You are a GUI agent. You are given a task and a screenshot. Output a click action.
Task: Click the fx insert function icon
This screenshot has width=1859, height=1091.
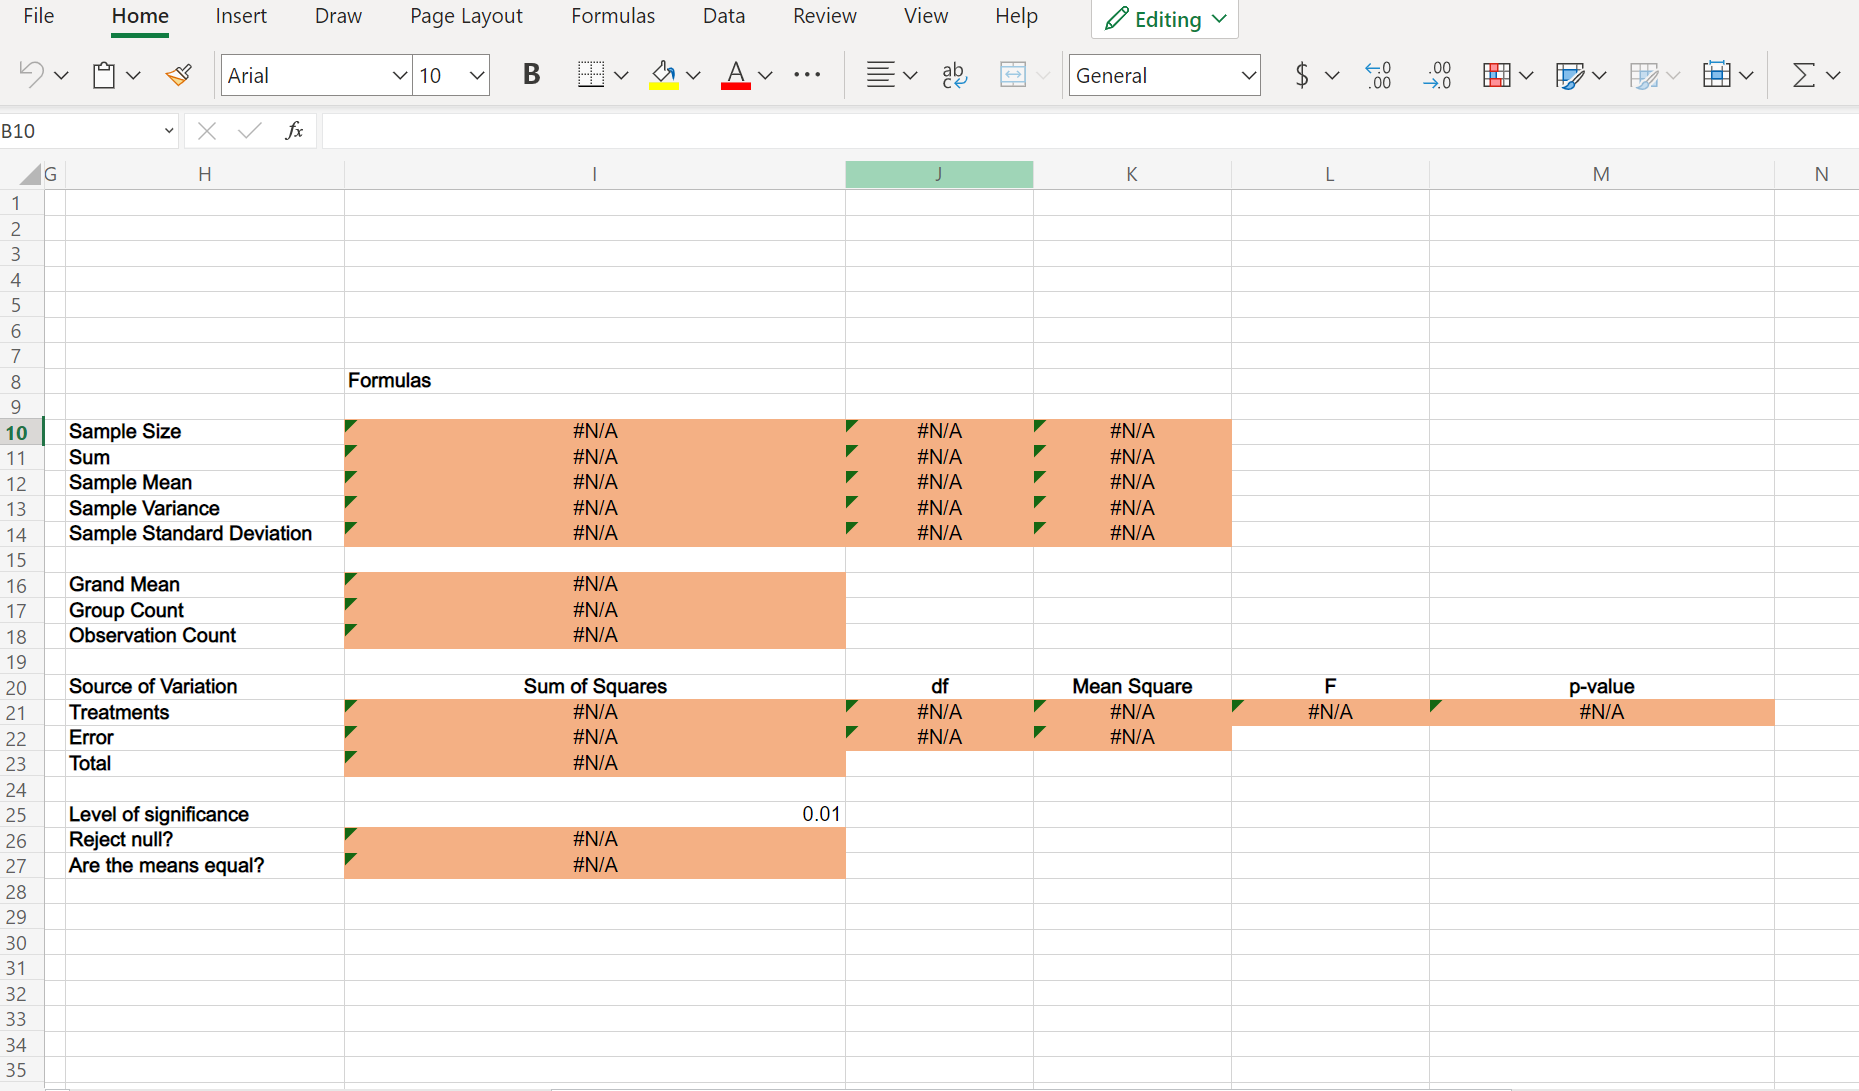294,131
